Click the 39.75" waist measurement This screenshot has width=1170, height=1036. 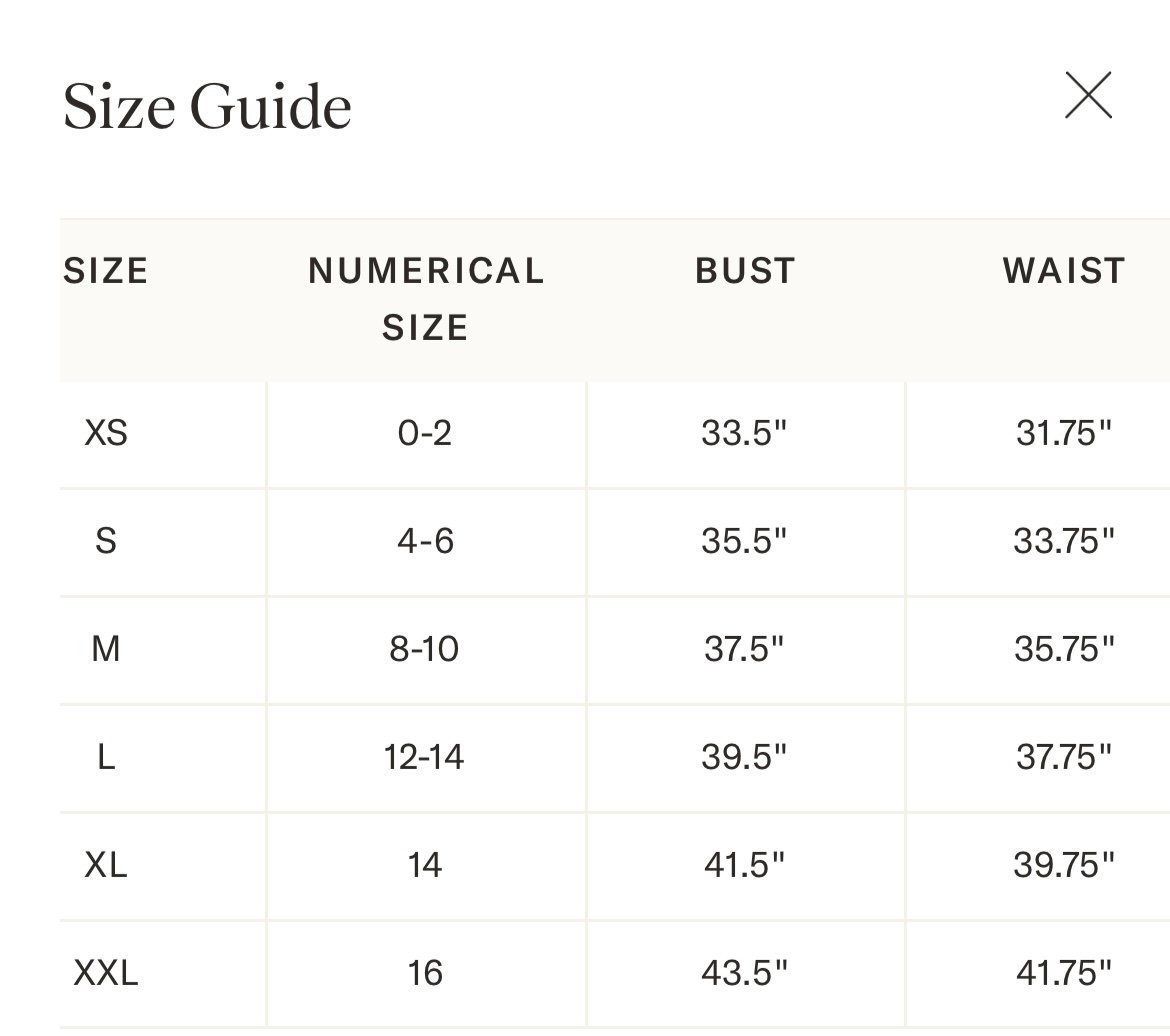[x=1064, y=865]
